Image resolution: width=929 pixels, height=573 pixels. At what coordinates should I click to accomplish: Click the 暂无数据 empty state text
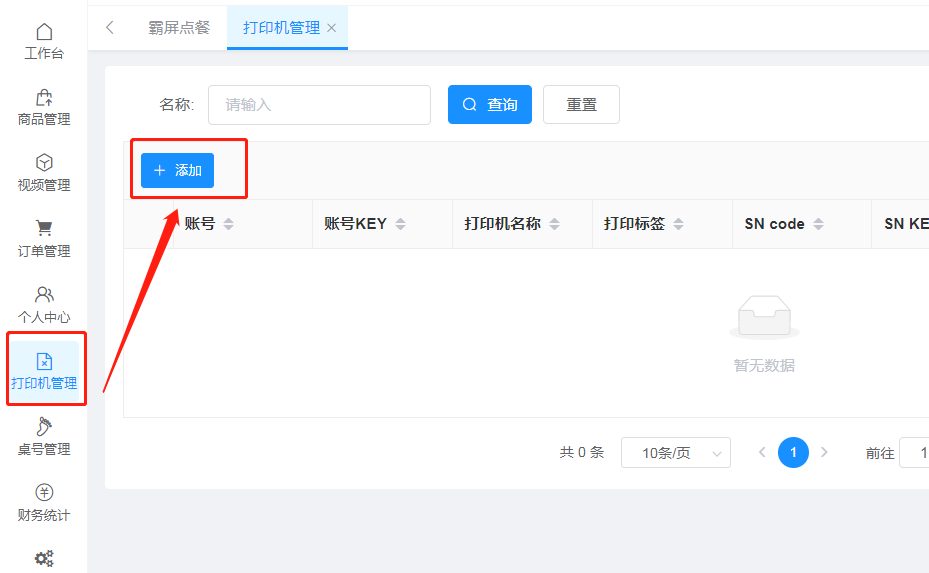[x=764, y=366]
